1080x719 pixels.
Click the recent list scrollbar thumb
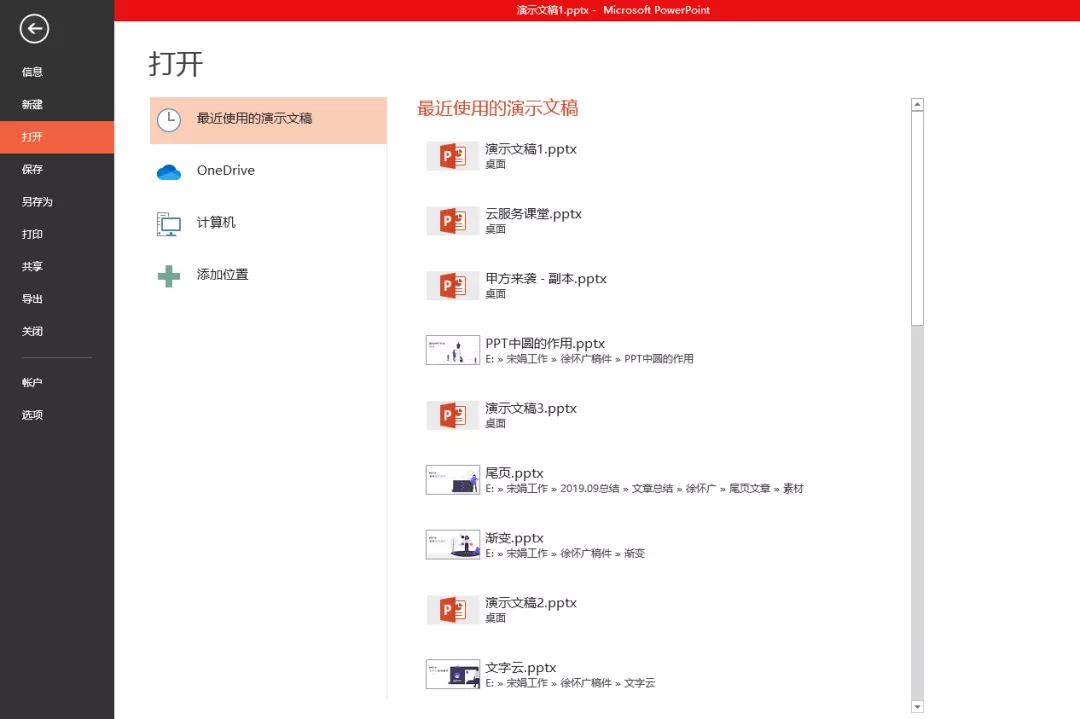click(917, 218)
